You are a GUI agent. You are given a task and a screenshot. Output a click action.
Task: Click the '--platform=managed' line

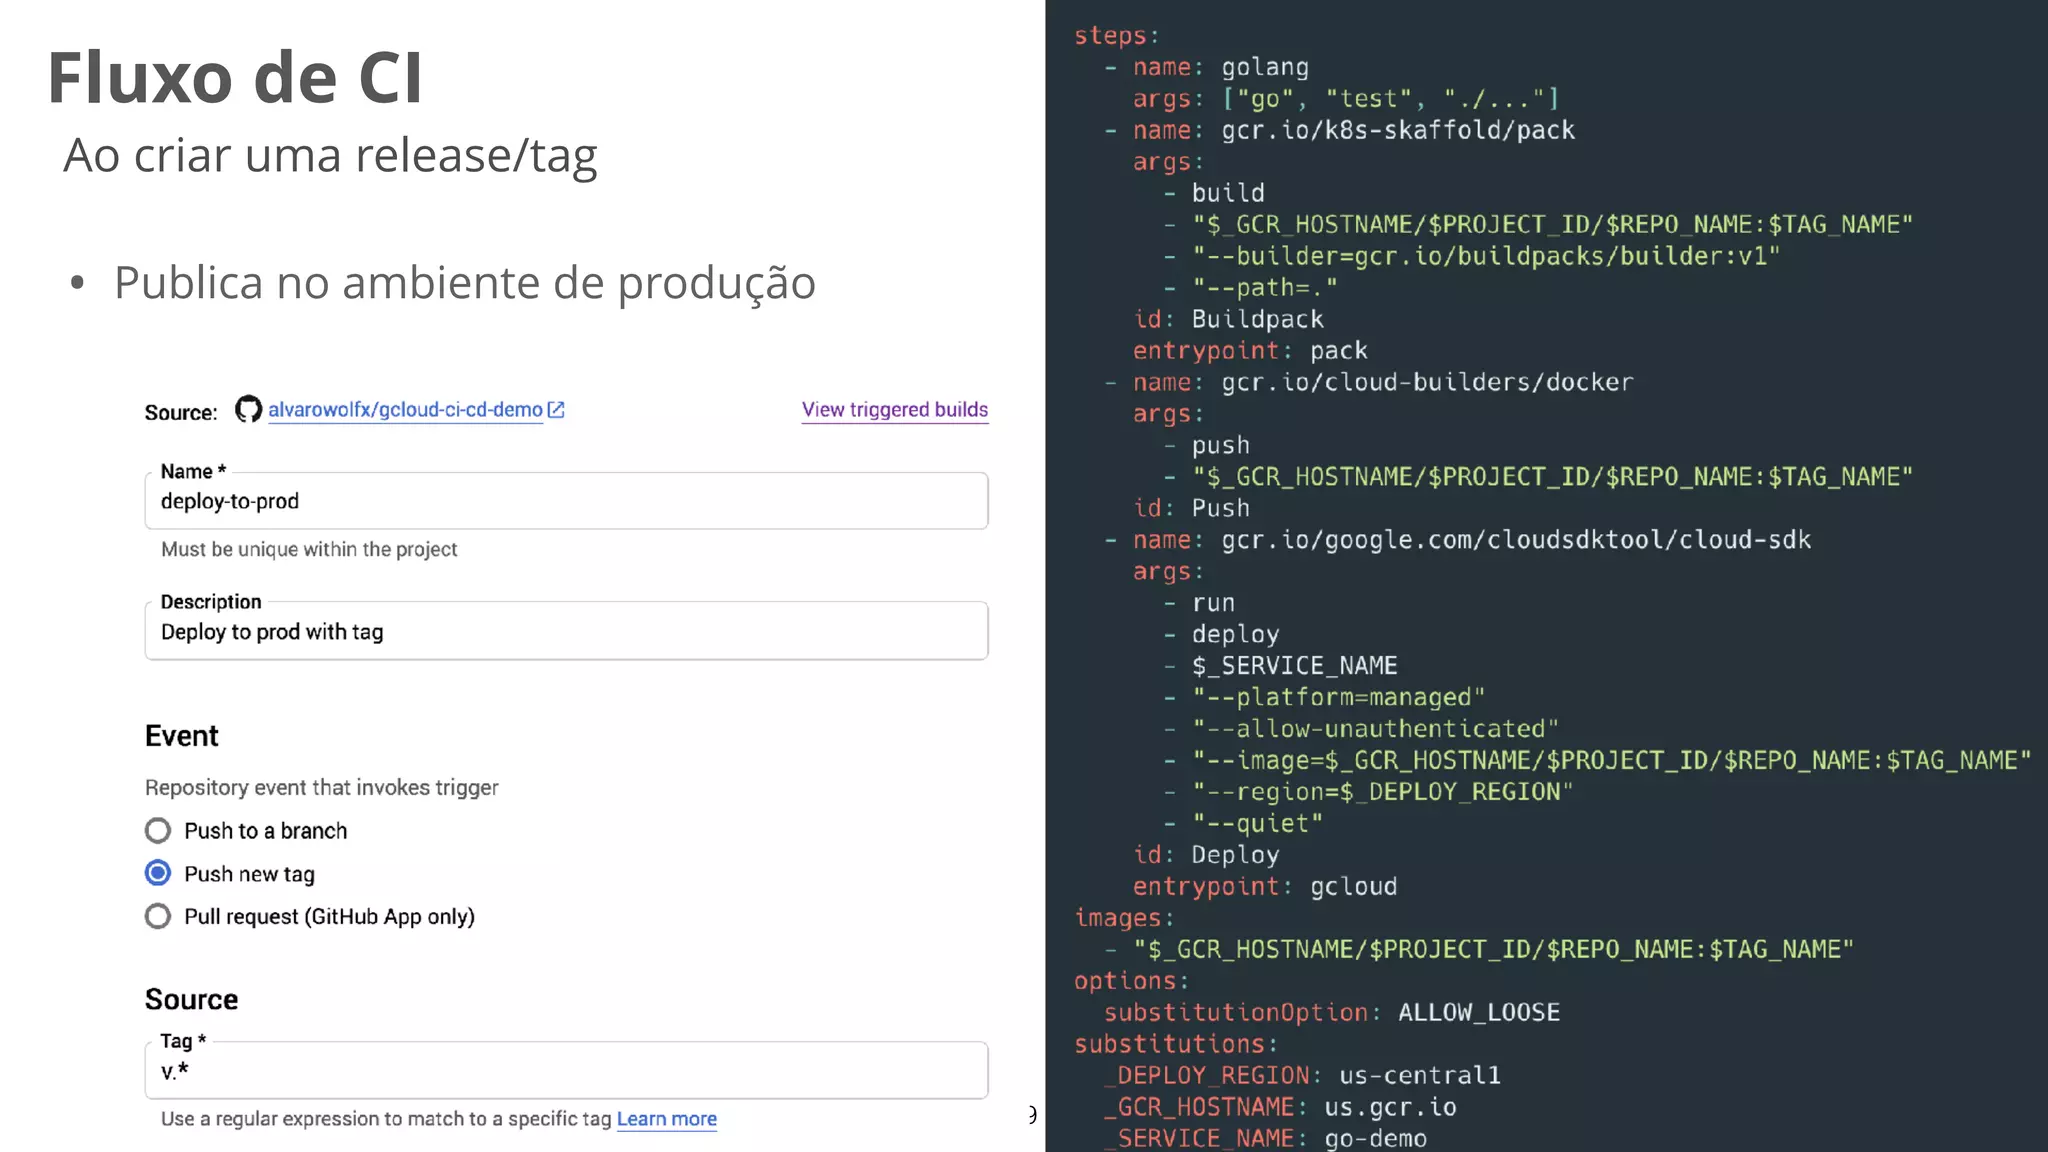1324,697
